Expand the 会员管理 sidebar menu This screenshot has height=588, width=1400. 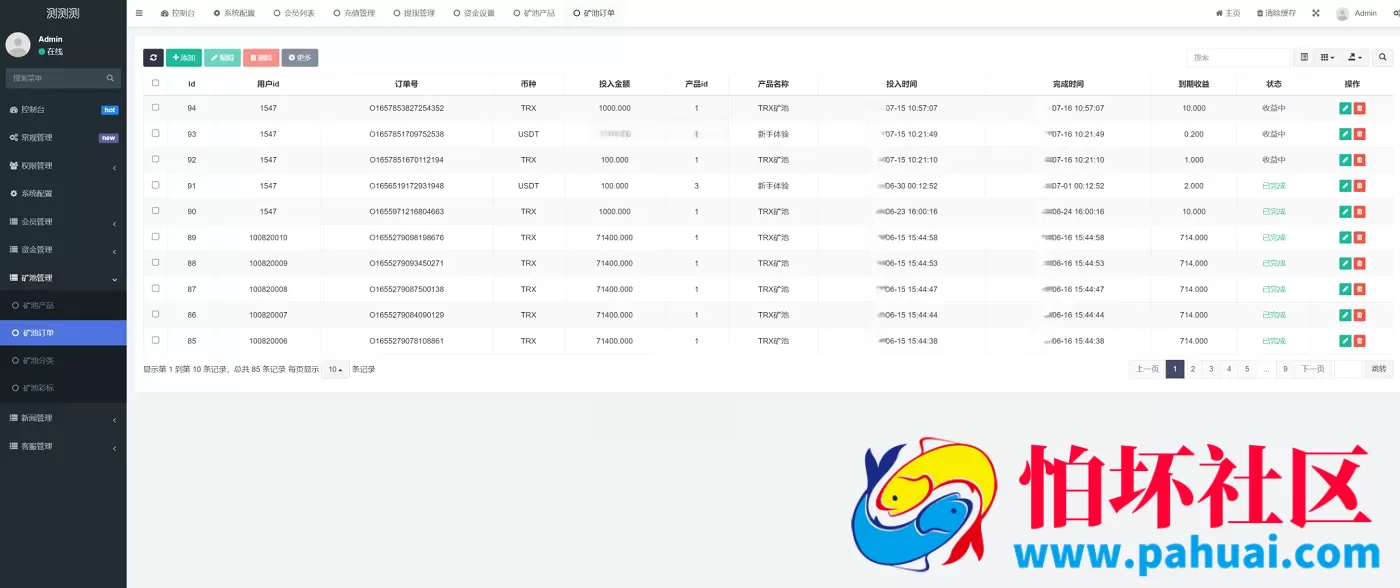pos(63,222)
